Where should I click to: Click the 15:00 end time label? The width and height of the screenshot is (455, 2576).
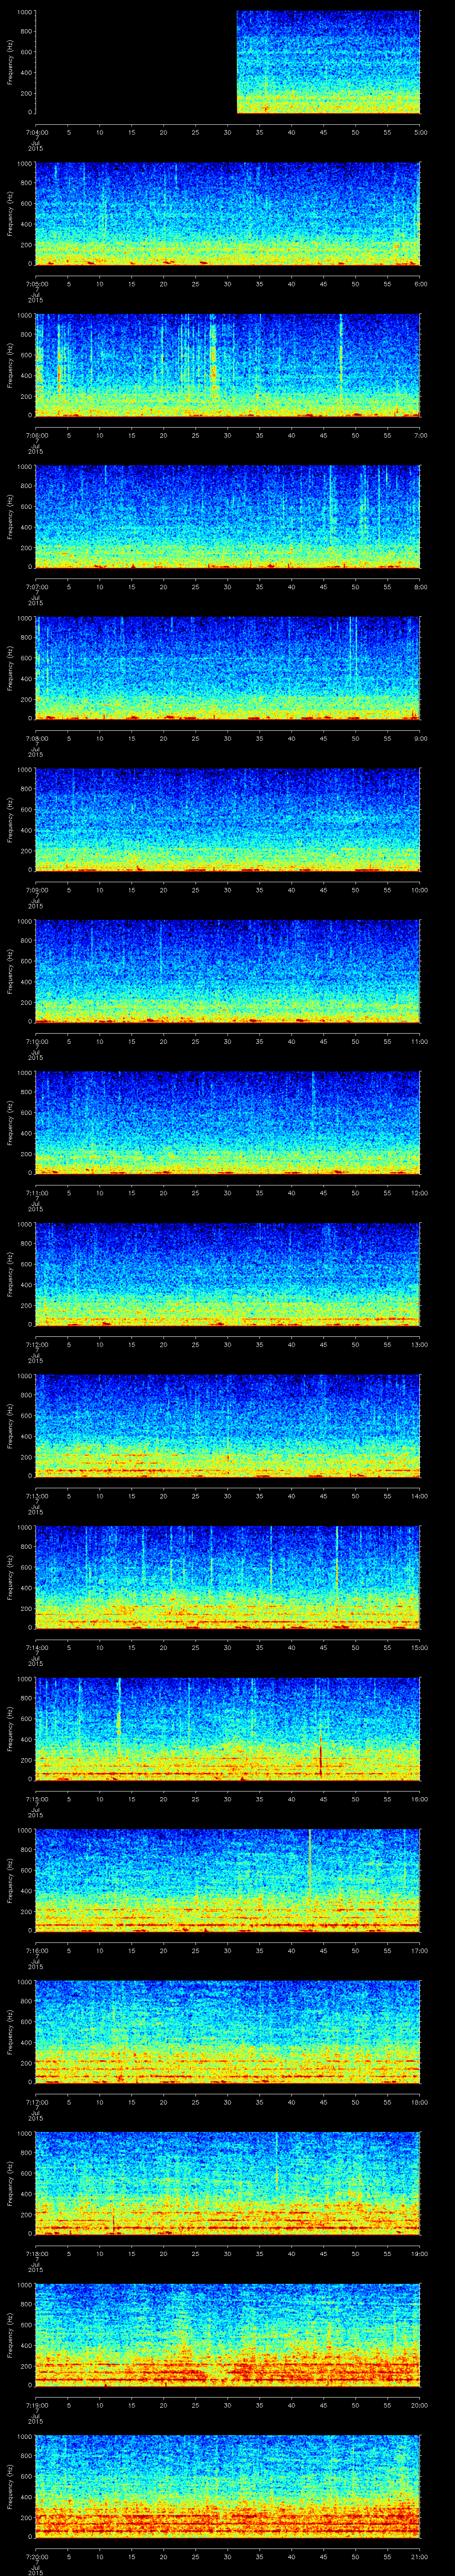tap(420, 1647)
